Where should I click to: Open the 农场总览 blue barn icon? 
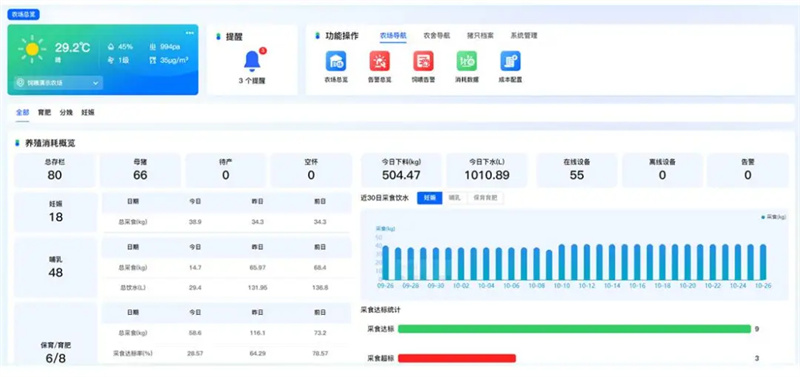click(x=336, y=61)
